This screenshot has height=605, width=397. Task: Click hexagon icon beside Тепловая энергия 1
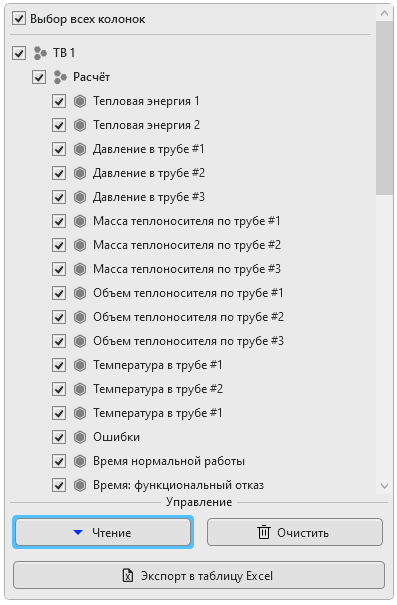(x=80, y=101)
